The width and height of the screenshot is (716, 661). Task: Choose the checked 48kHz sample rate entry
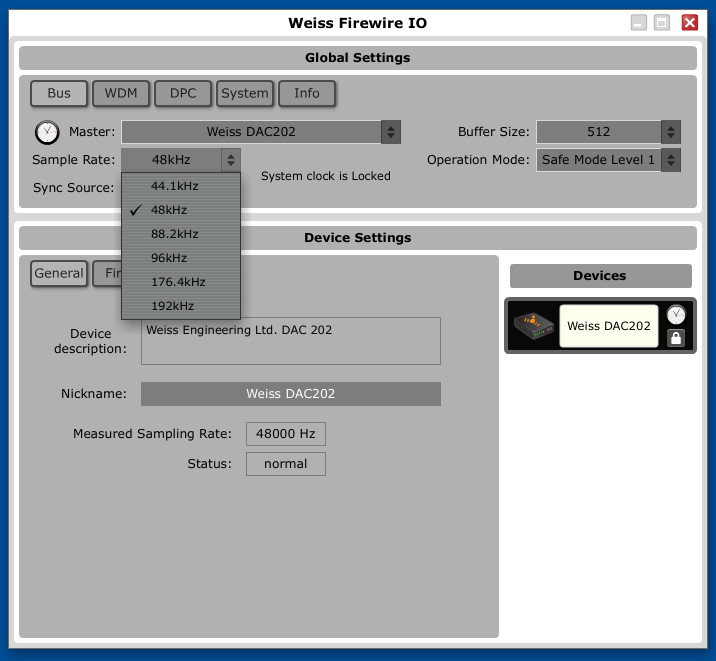click(181, 210)
